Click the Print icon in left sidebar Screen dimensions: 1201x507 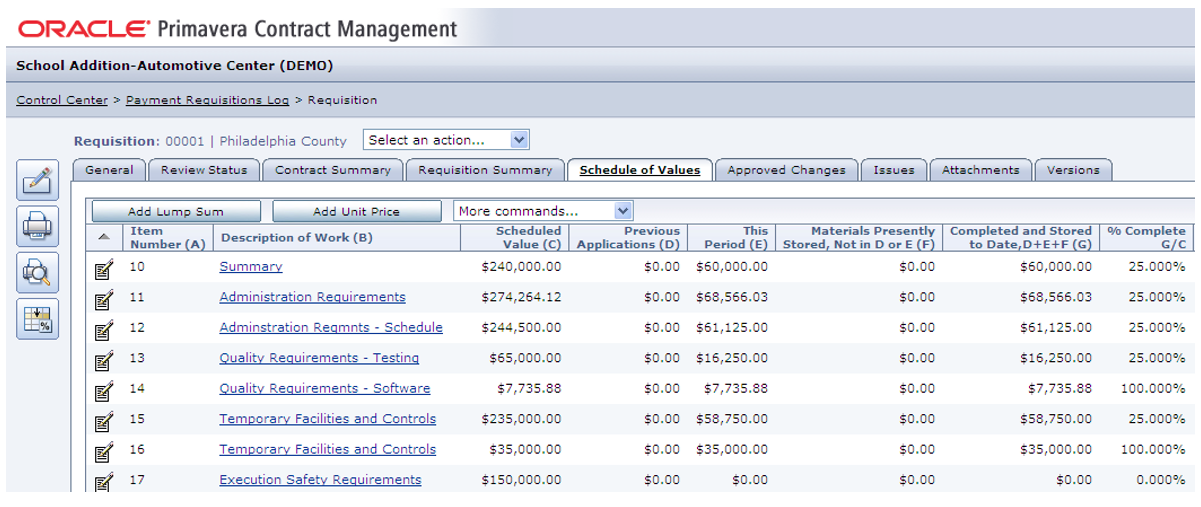[x=37, y=227]
